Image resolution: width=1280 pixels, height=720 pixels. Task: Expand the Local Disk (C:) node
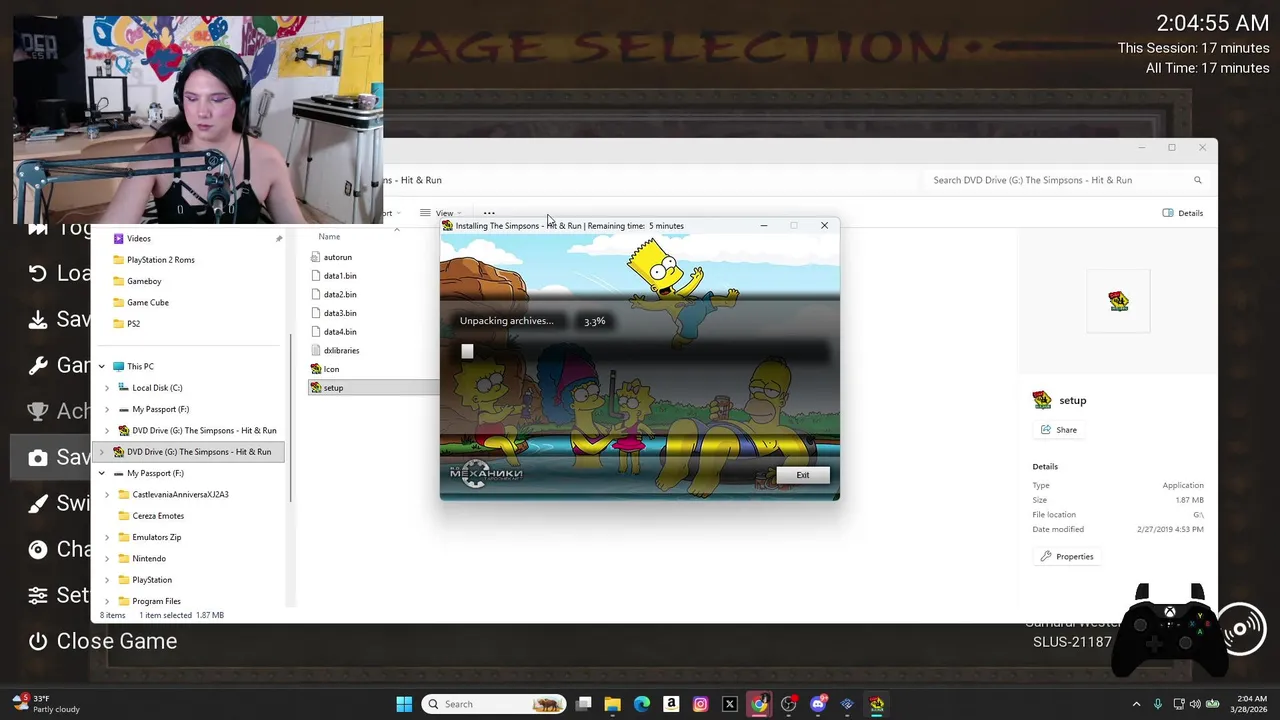point(107,388)
